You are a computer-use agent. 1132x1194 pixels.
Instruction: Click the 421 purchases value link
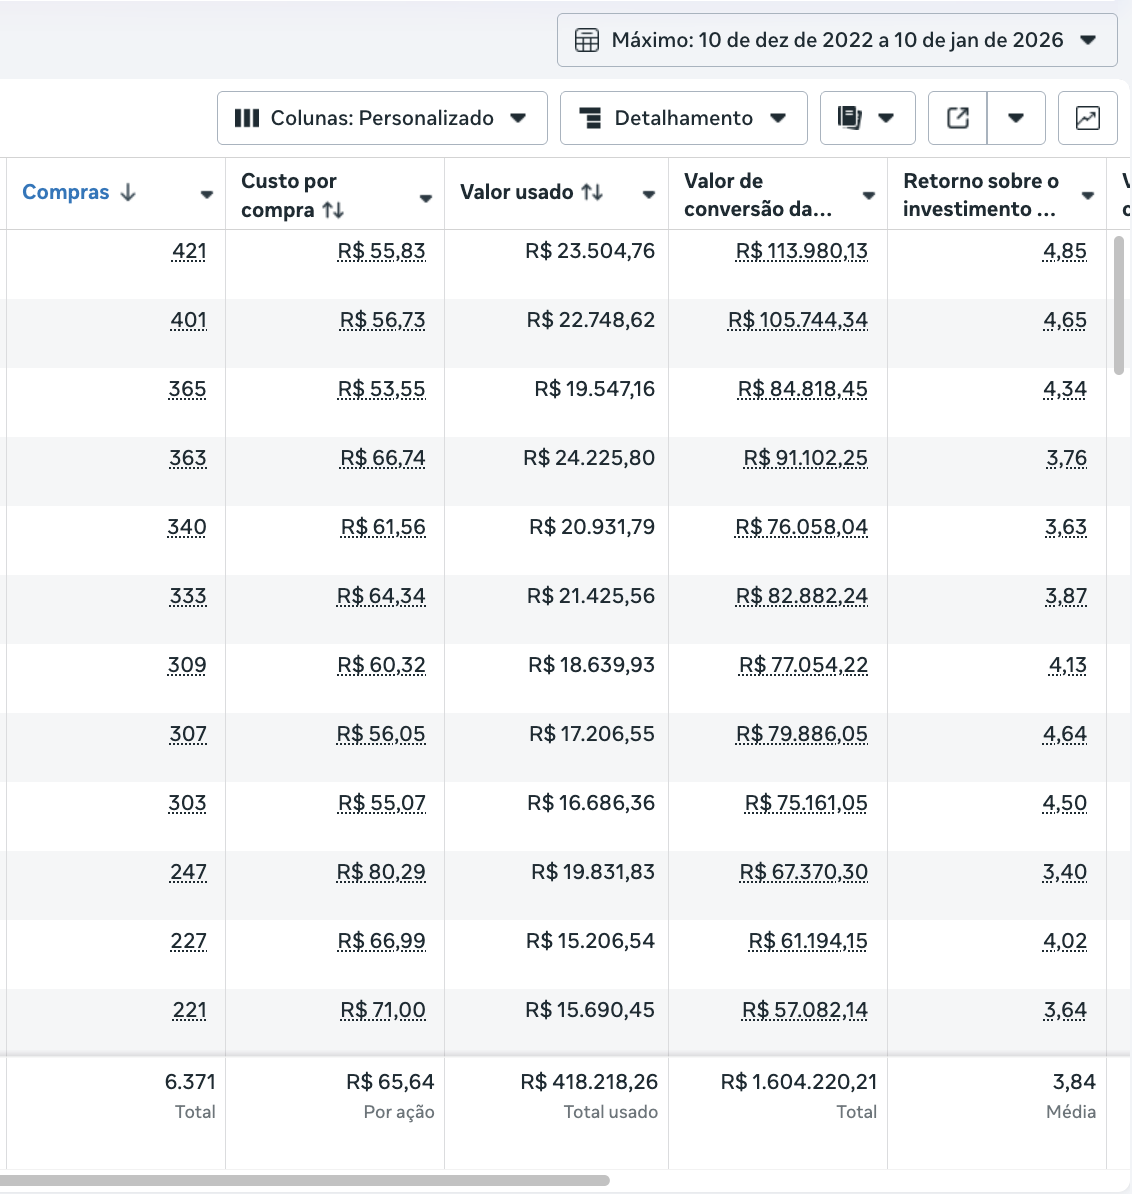point(189,251)
